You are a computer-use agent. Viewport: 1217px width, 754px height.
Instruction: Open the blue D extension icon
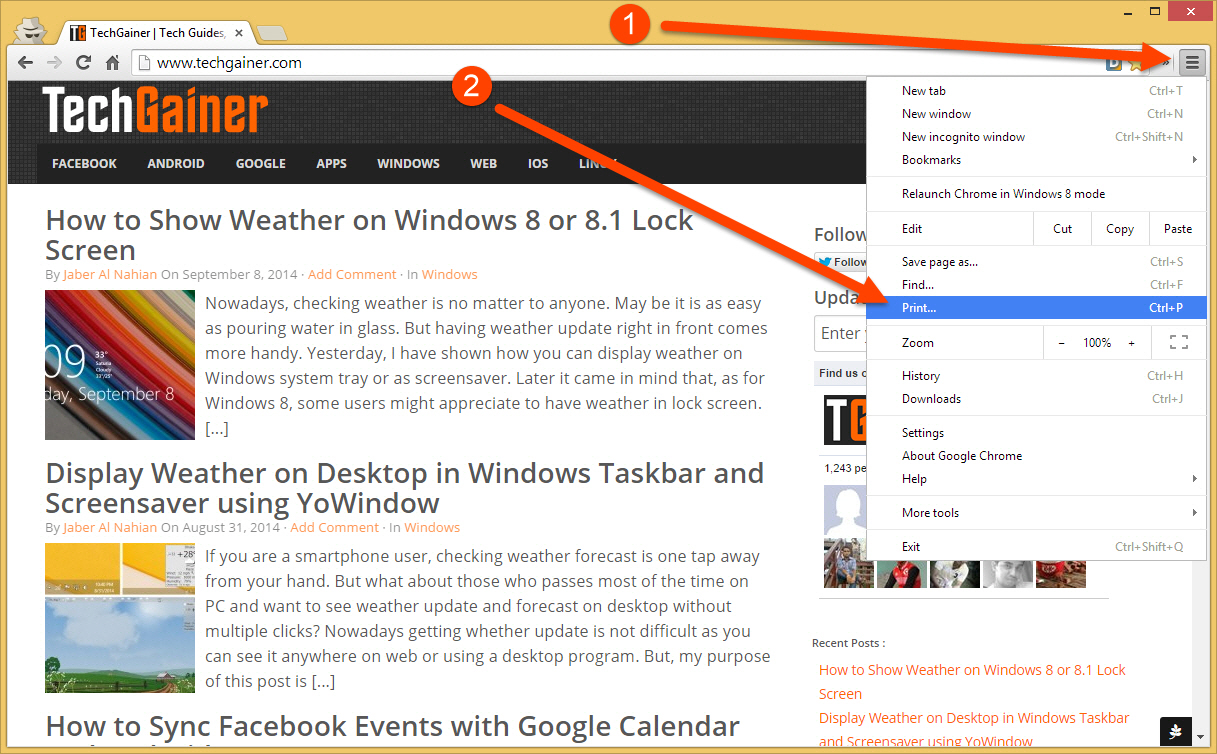[1114, 62]
